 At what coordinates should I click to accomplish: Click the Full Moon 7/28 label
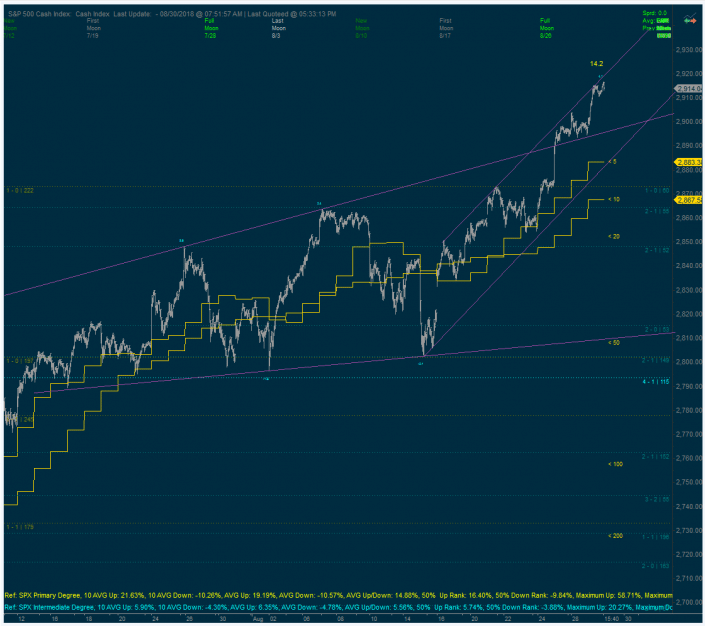pyautogui.click(x=211, y=28)
